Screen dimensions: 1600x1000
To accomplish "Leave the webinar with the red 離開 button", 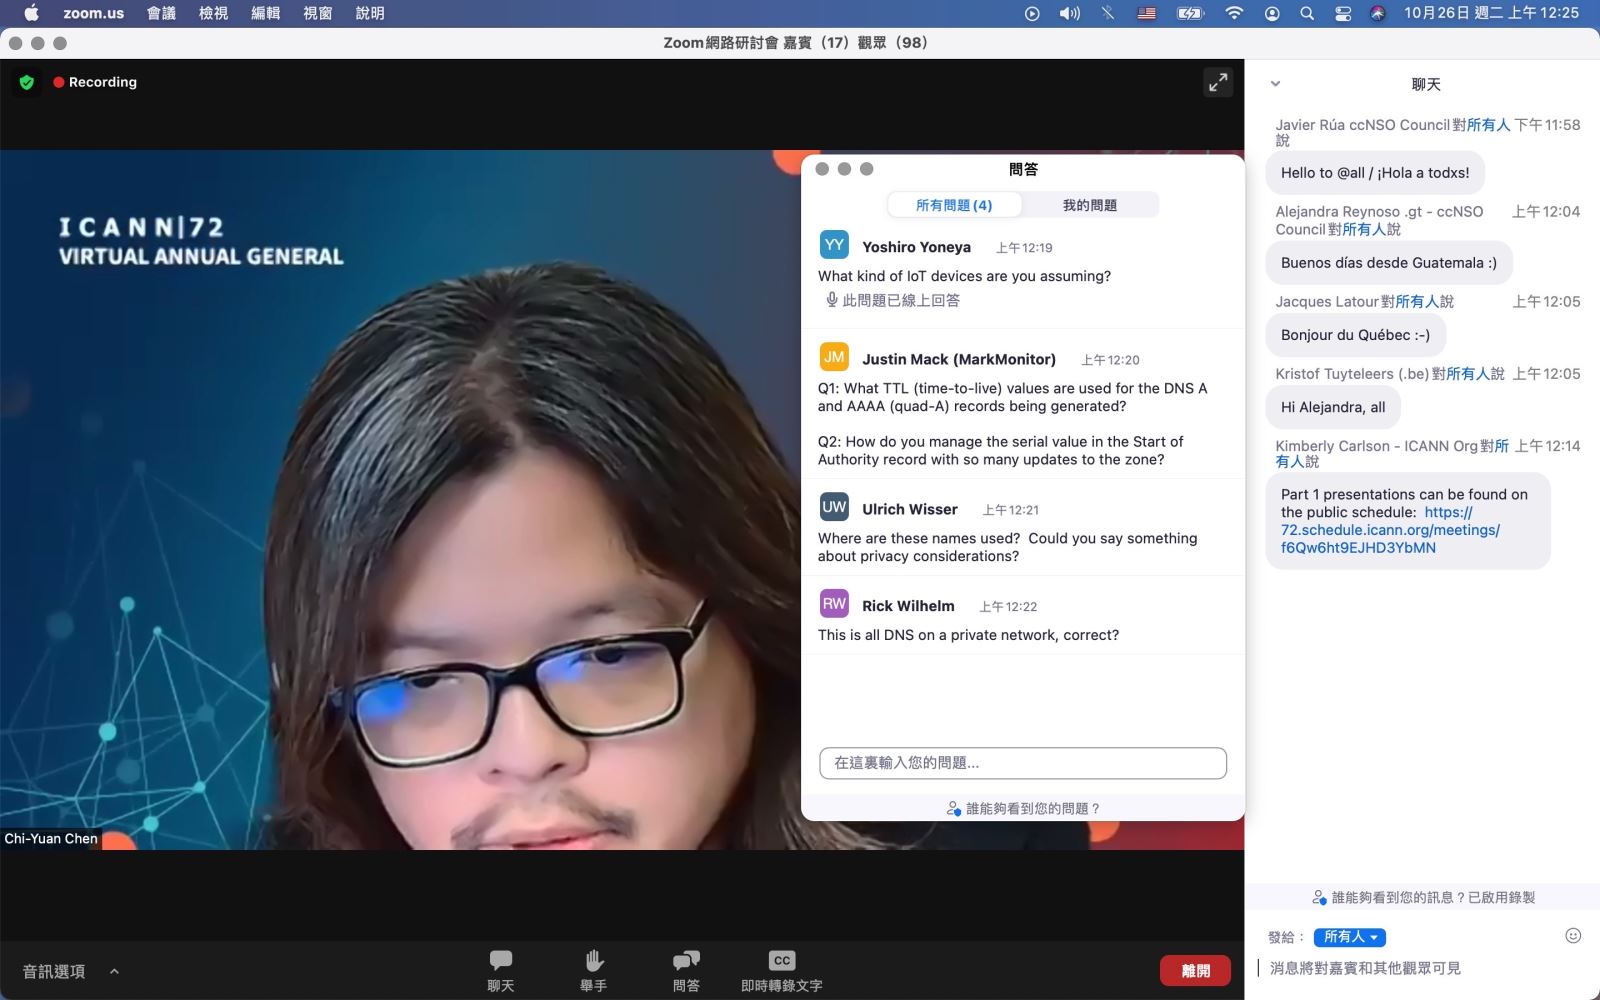I will tap(1195, 970).
